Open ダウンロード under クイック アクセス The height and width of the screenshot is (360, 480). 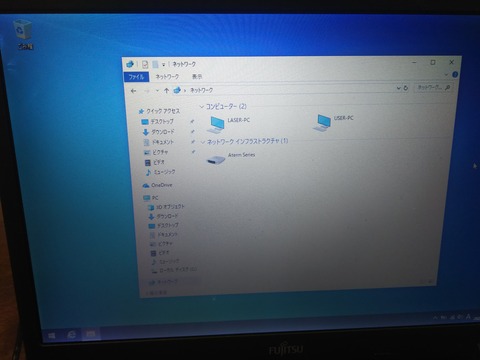tap(159, 132)
